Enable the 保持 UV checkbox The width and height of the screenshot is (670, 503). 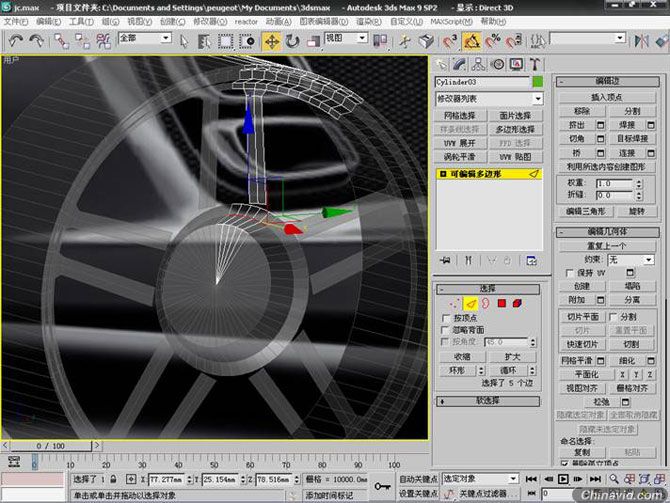(570, 273)
